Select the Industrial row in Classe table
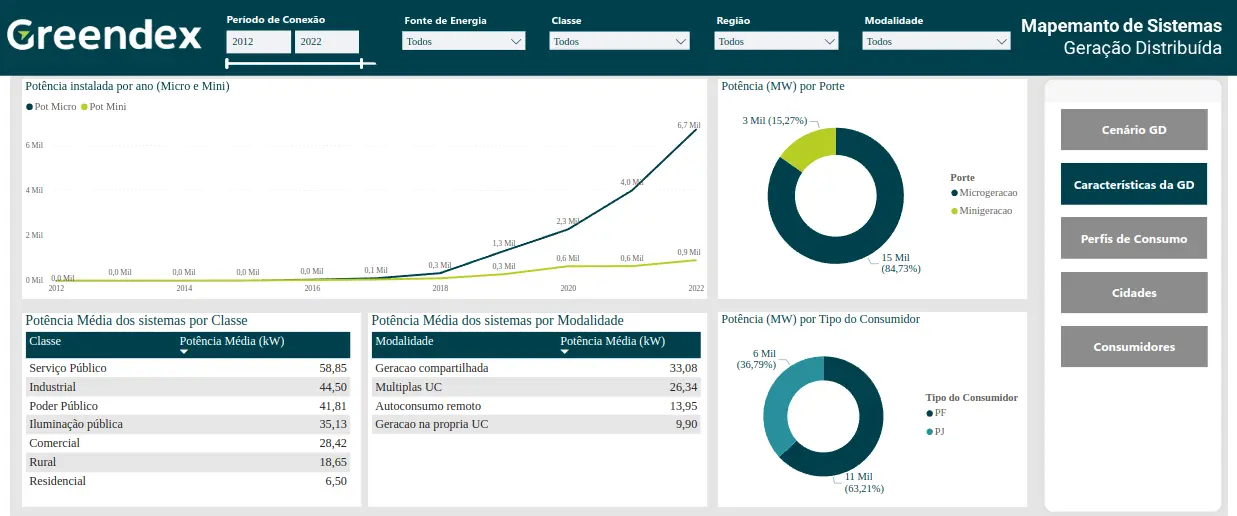Viewport: 1237px width, 516px height. coord(187,387)
